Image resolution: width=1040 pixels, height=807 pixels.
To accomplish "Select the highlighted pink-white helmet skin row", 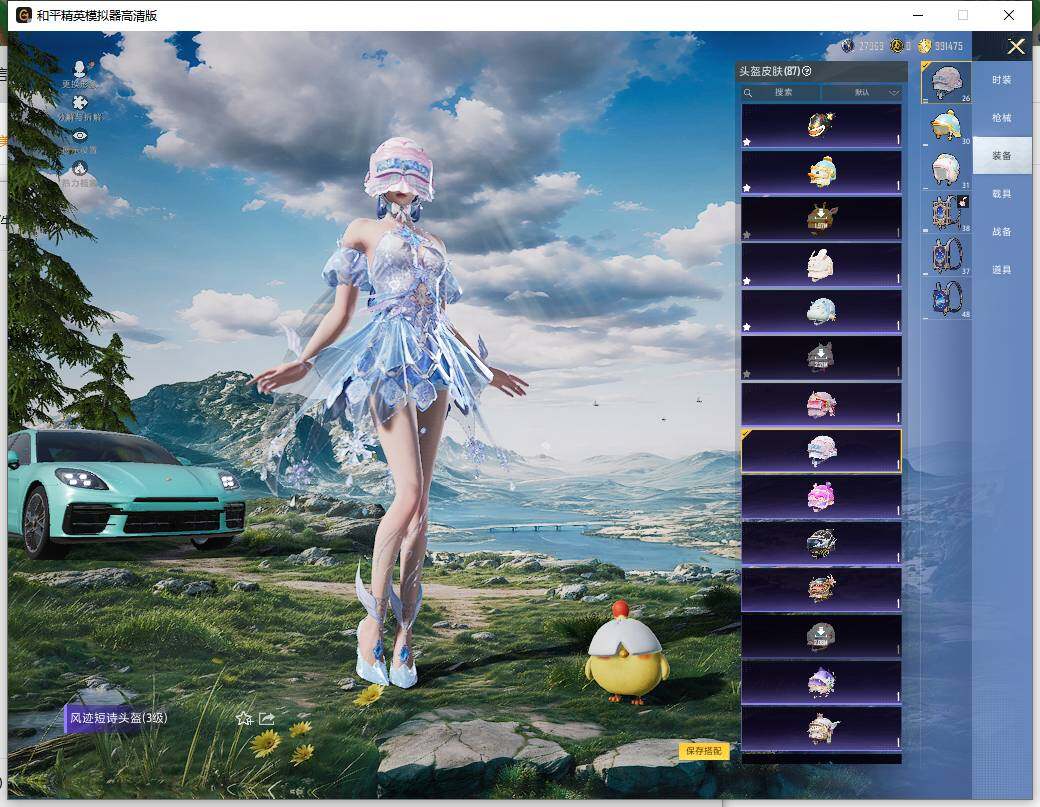I will coord(821,450).
